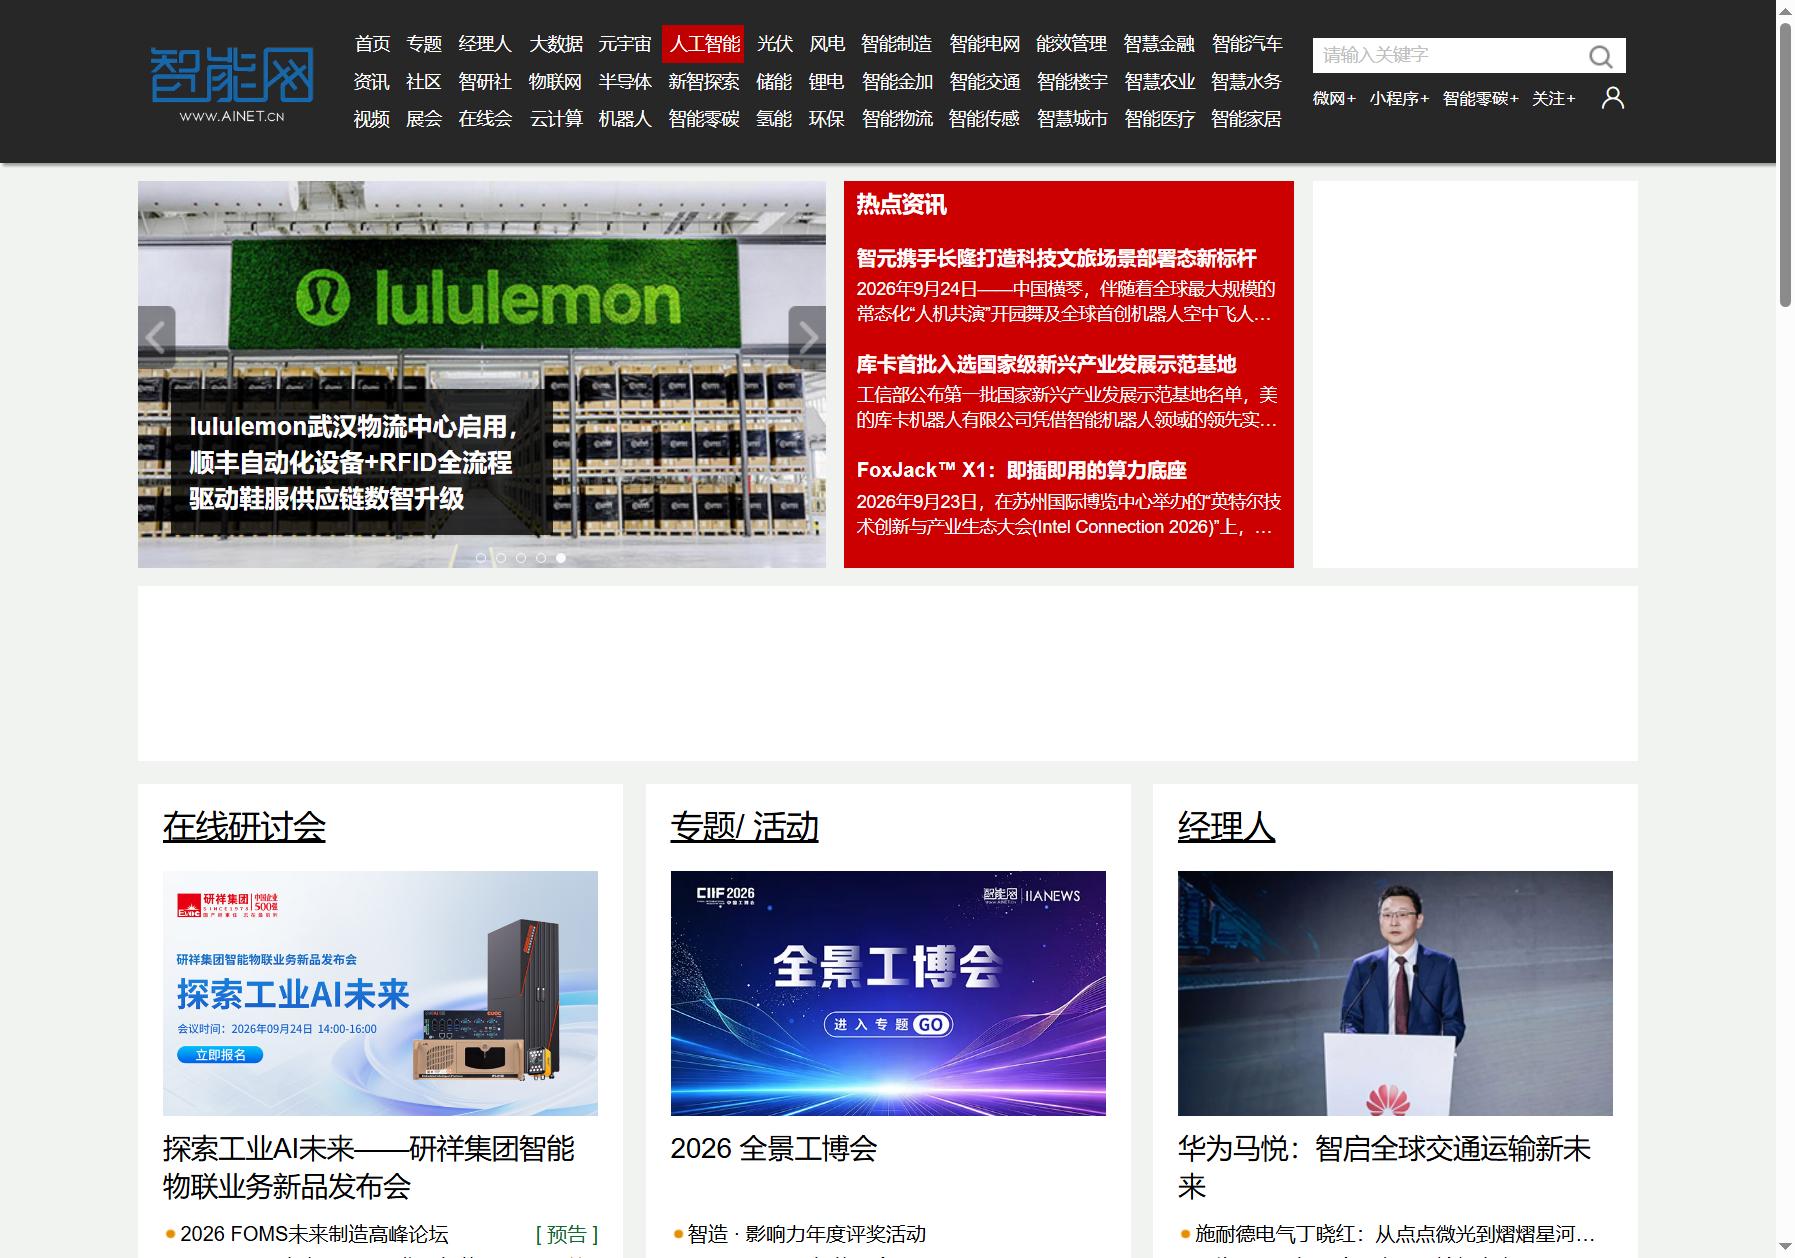Select the third carousel indicator dot
This screenshot has width=1795, height=1258.
click(x=521, y=558)
